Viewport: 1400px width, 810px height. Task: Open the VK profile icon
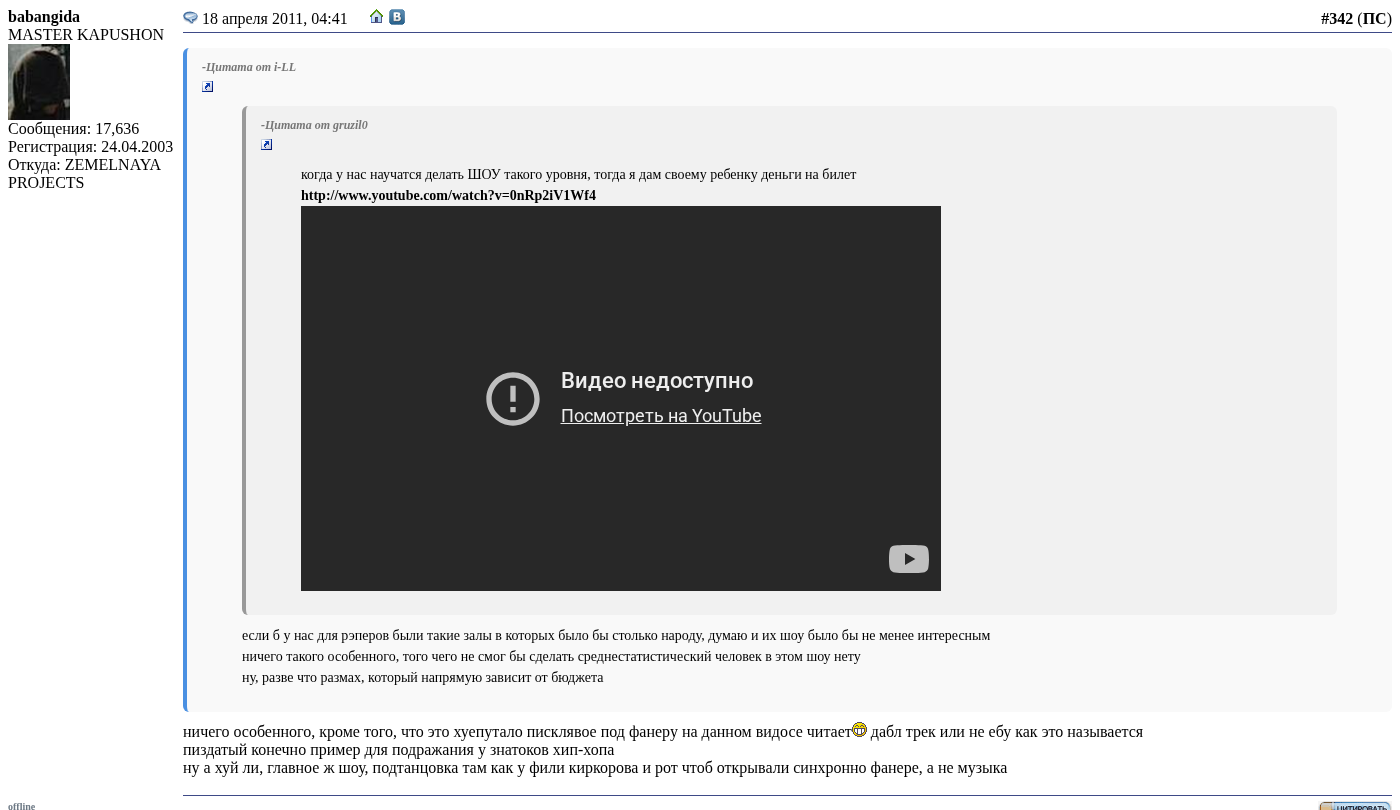pos(397,17)
